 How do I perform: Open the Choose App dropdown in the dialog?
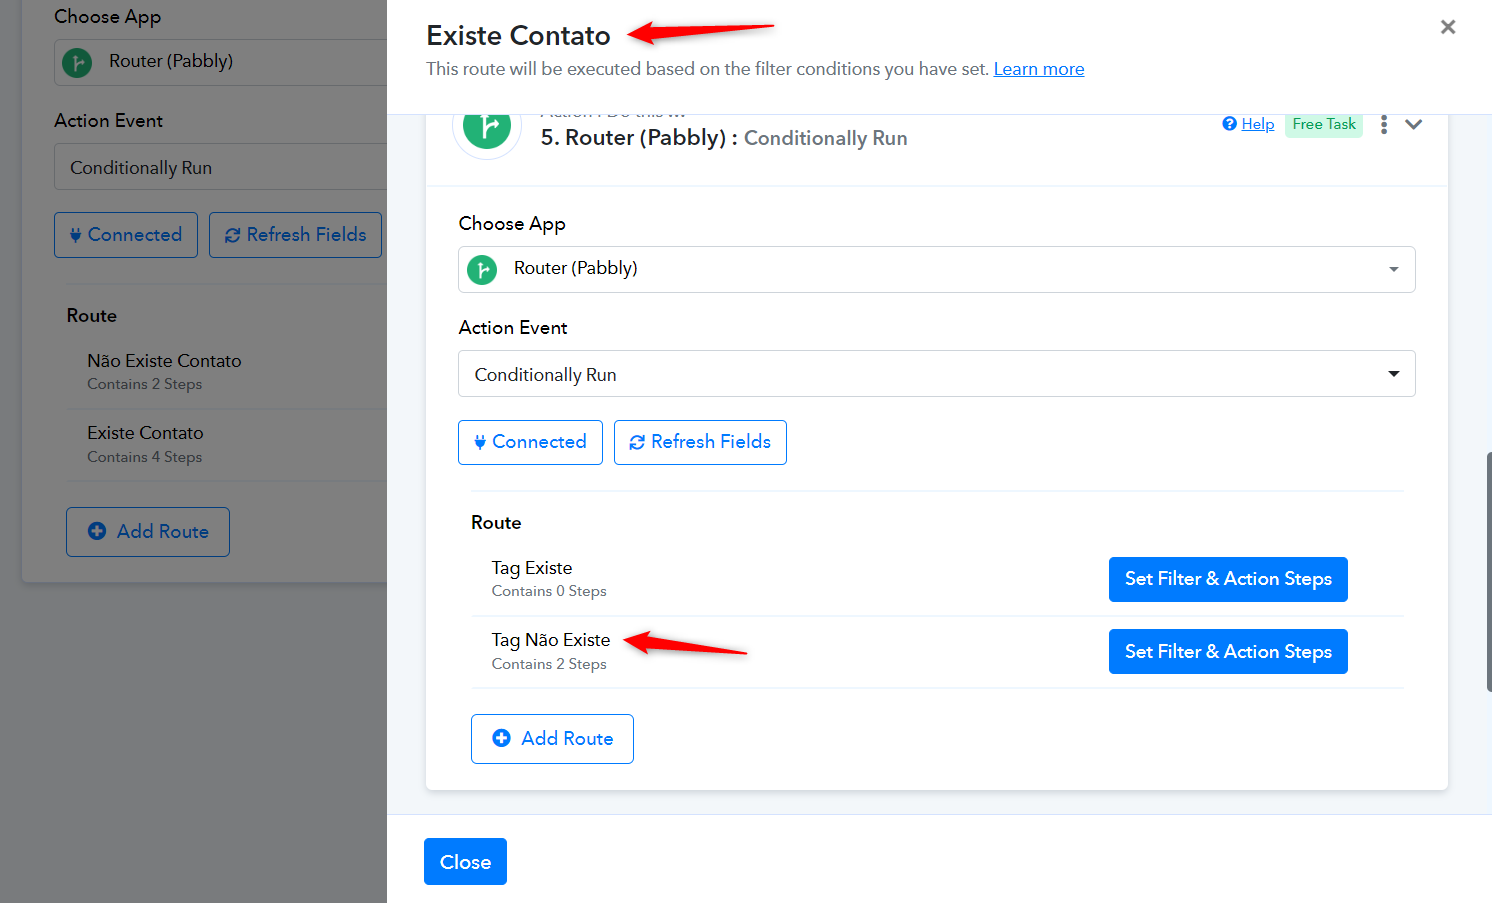click(x=936, y=269)
